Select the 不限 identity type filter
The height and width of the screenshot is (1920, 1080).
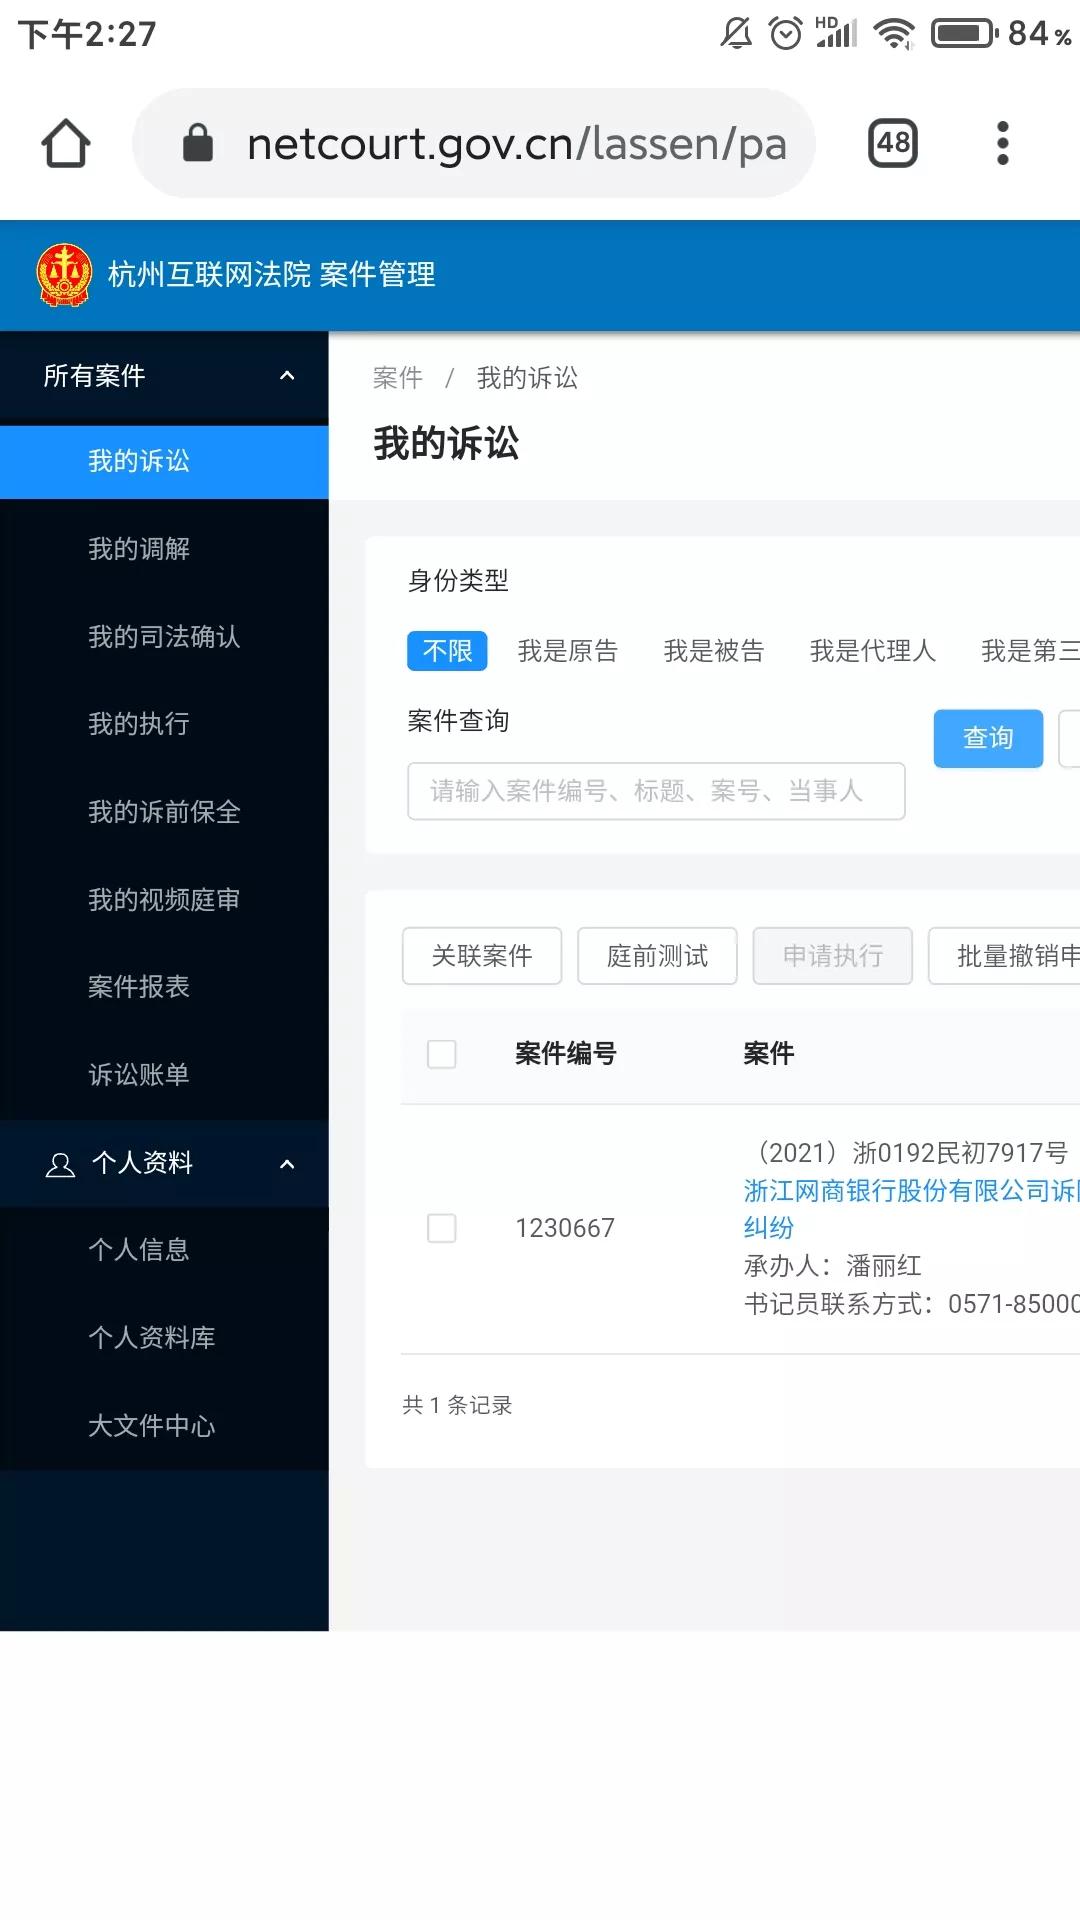(447, 651)
